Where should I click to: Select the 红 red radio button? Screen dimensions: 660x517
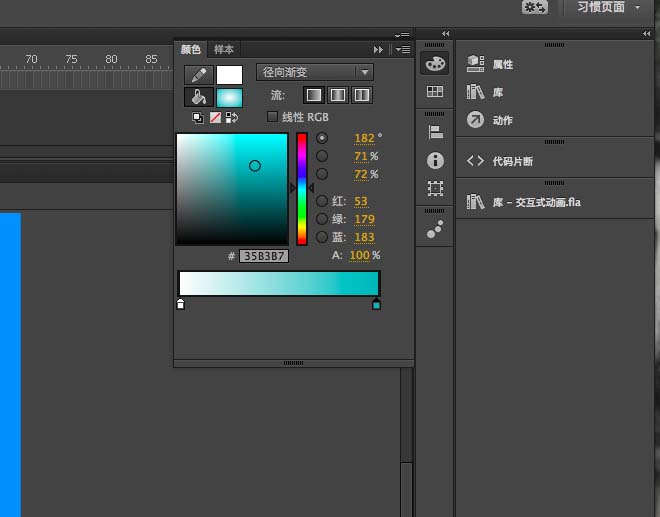click(x=322, y=201)
